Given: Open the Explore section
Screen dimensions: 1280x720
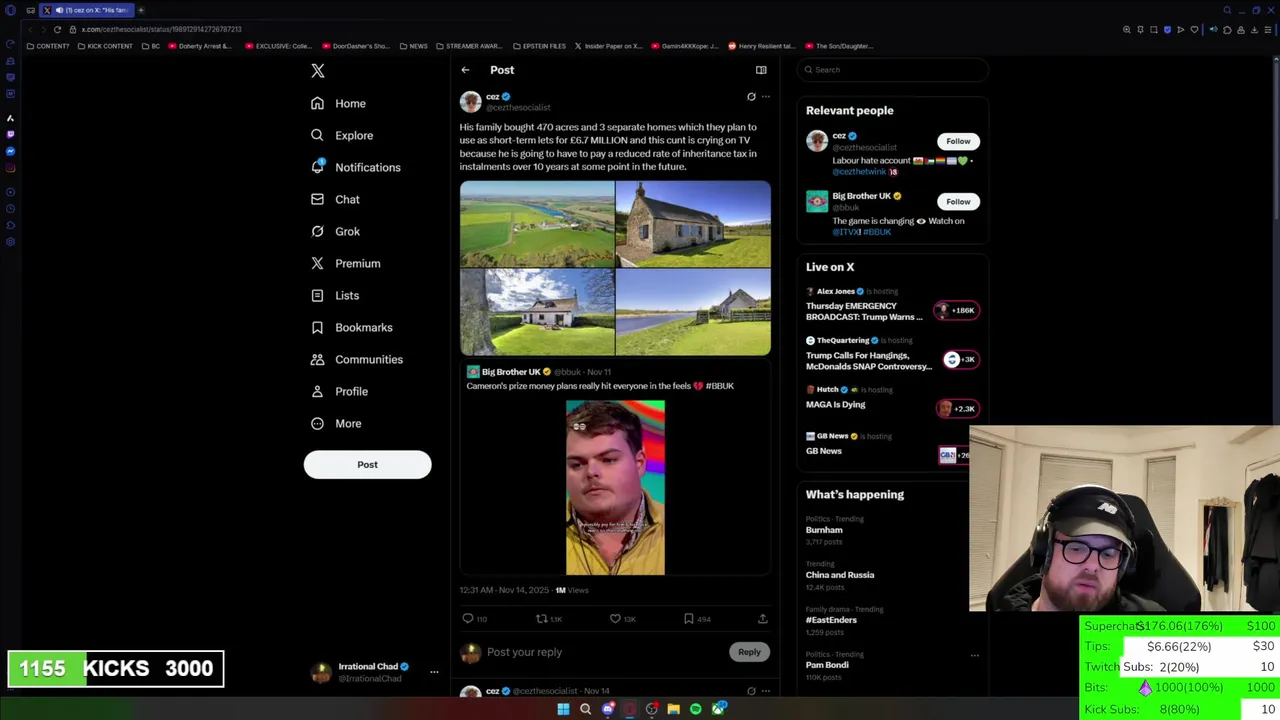Looking at the screenshot, I should [341, 135].
